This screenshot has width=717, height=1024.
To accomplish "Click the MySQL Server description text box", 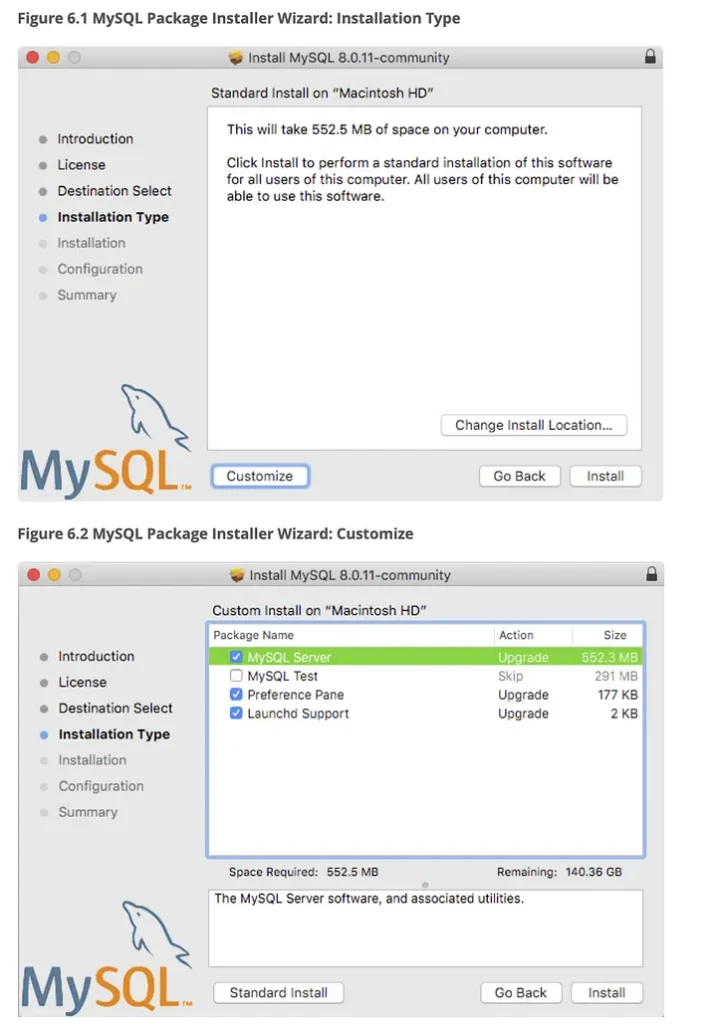I will point(426,928).
